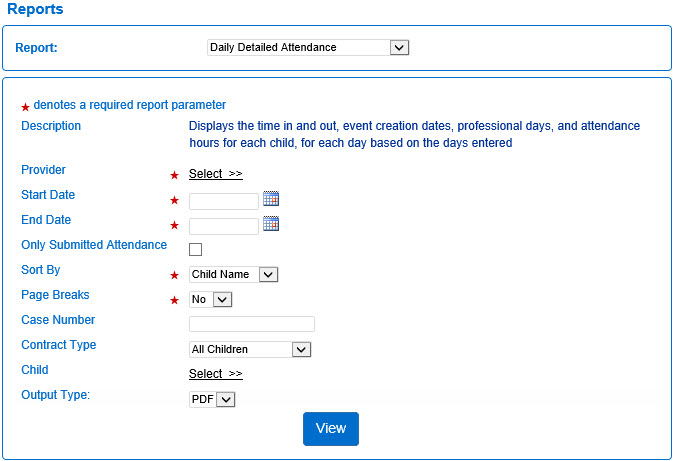
Task: Expand the Sort By dropdown
Action: [x=233, y=274]
